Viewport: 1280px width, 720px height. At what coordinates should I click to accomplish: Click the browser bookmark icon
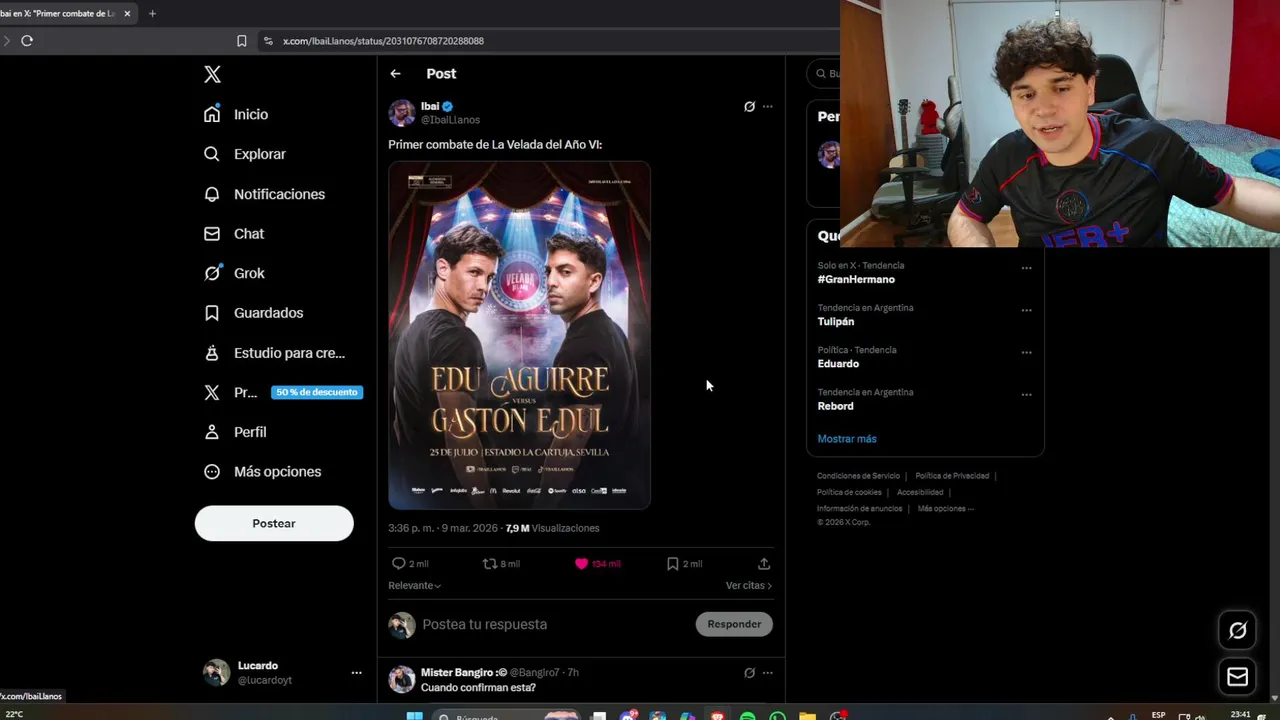tap(241, 41)
